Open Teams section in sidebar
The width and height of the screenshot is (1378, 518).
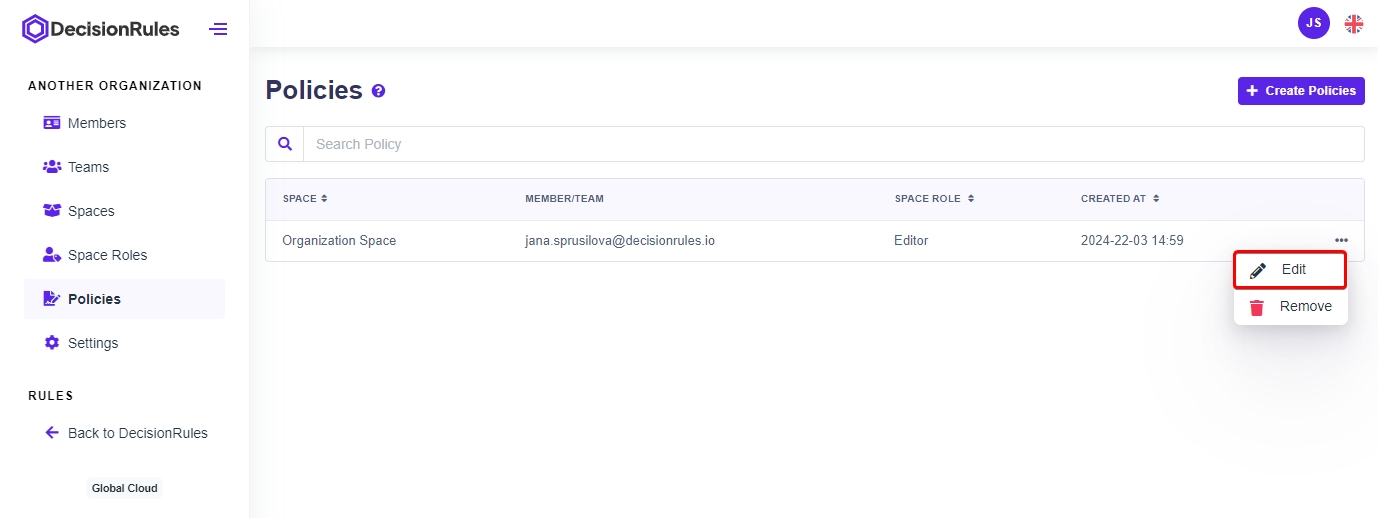click(88, 167)
